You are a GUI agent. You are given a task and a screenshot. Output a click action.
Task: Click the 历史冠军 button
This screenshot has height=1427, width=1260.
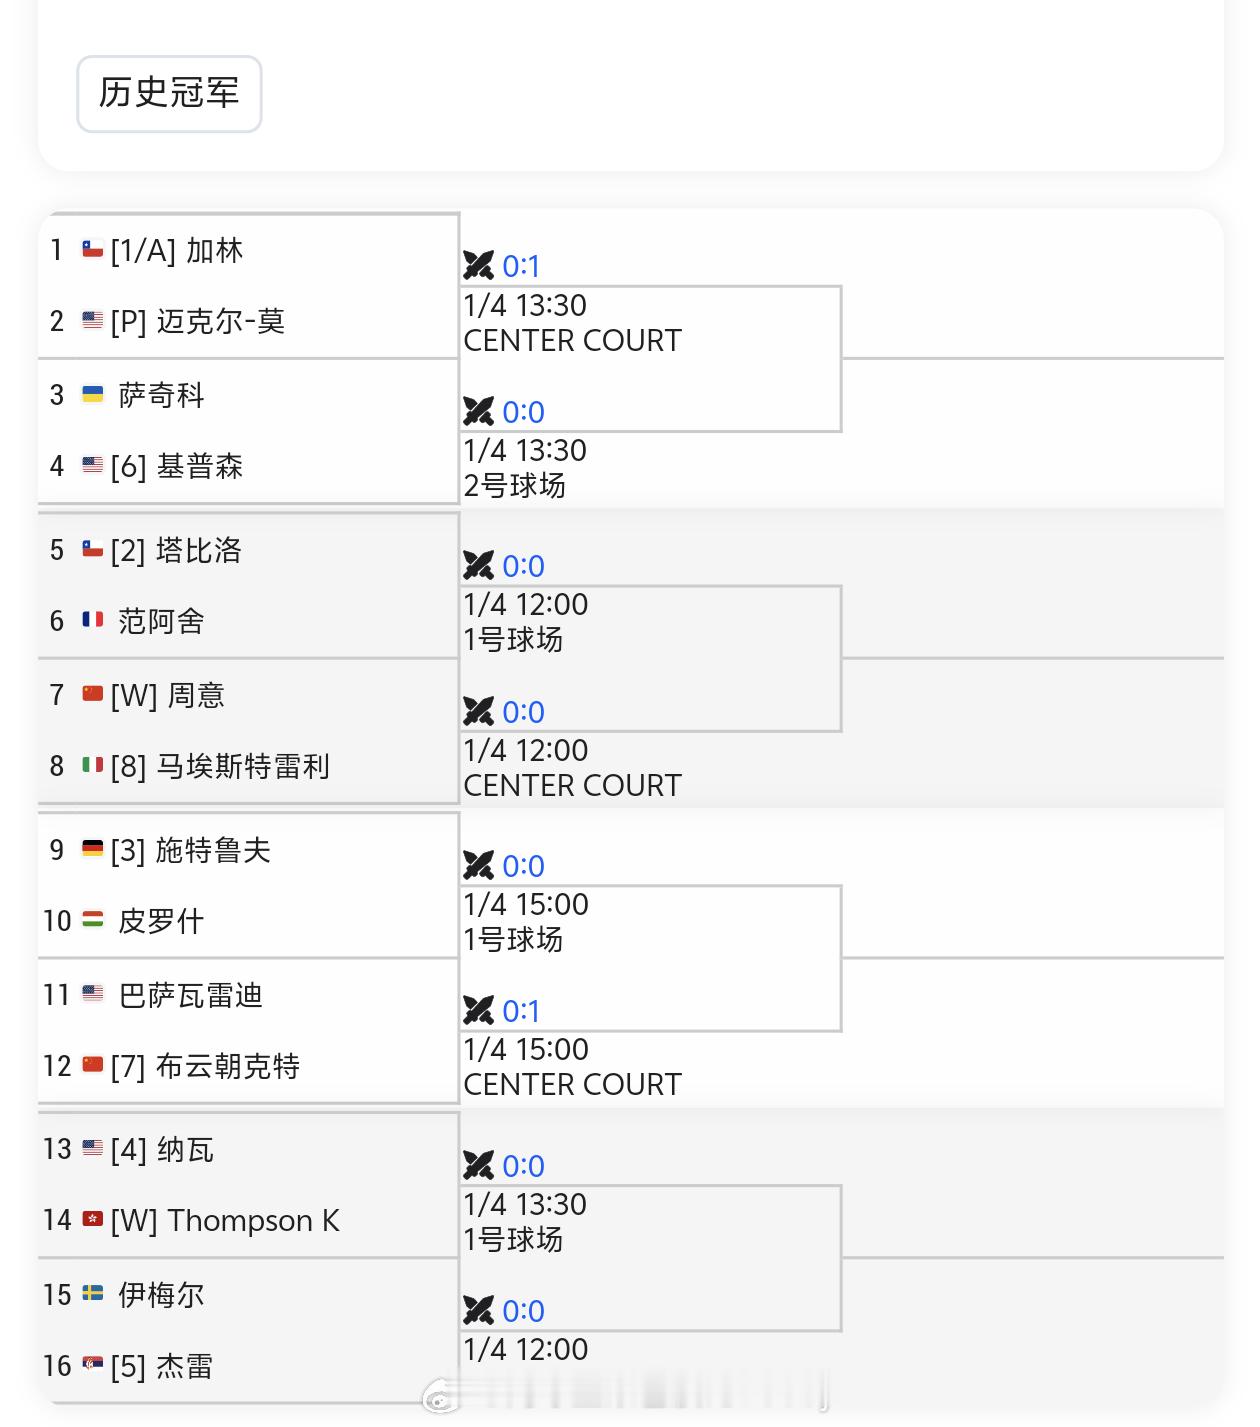168,94
